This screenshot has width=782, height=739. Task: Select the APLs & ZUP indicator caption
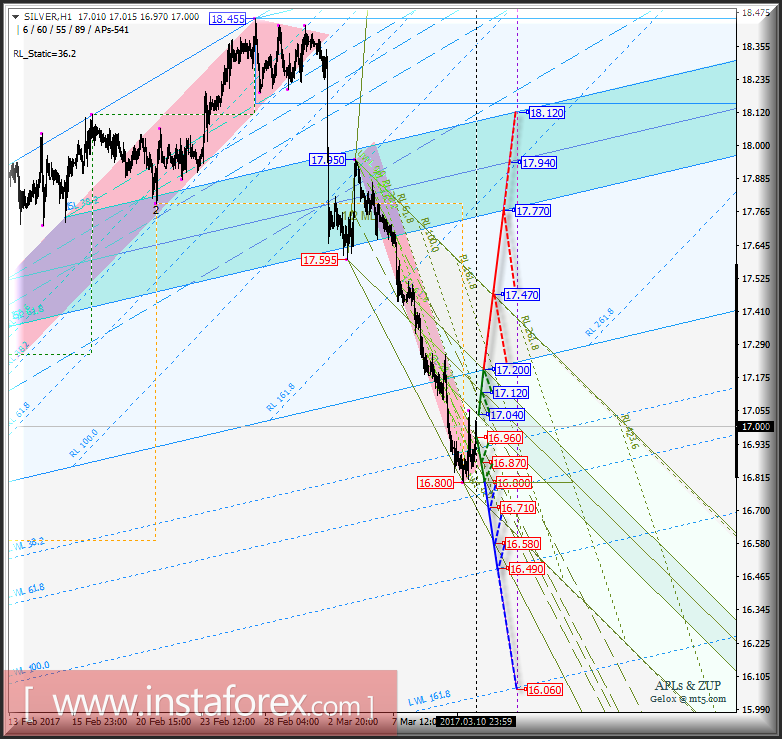click(687, 686)
